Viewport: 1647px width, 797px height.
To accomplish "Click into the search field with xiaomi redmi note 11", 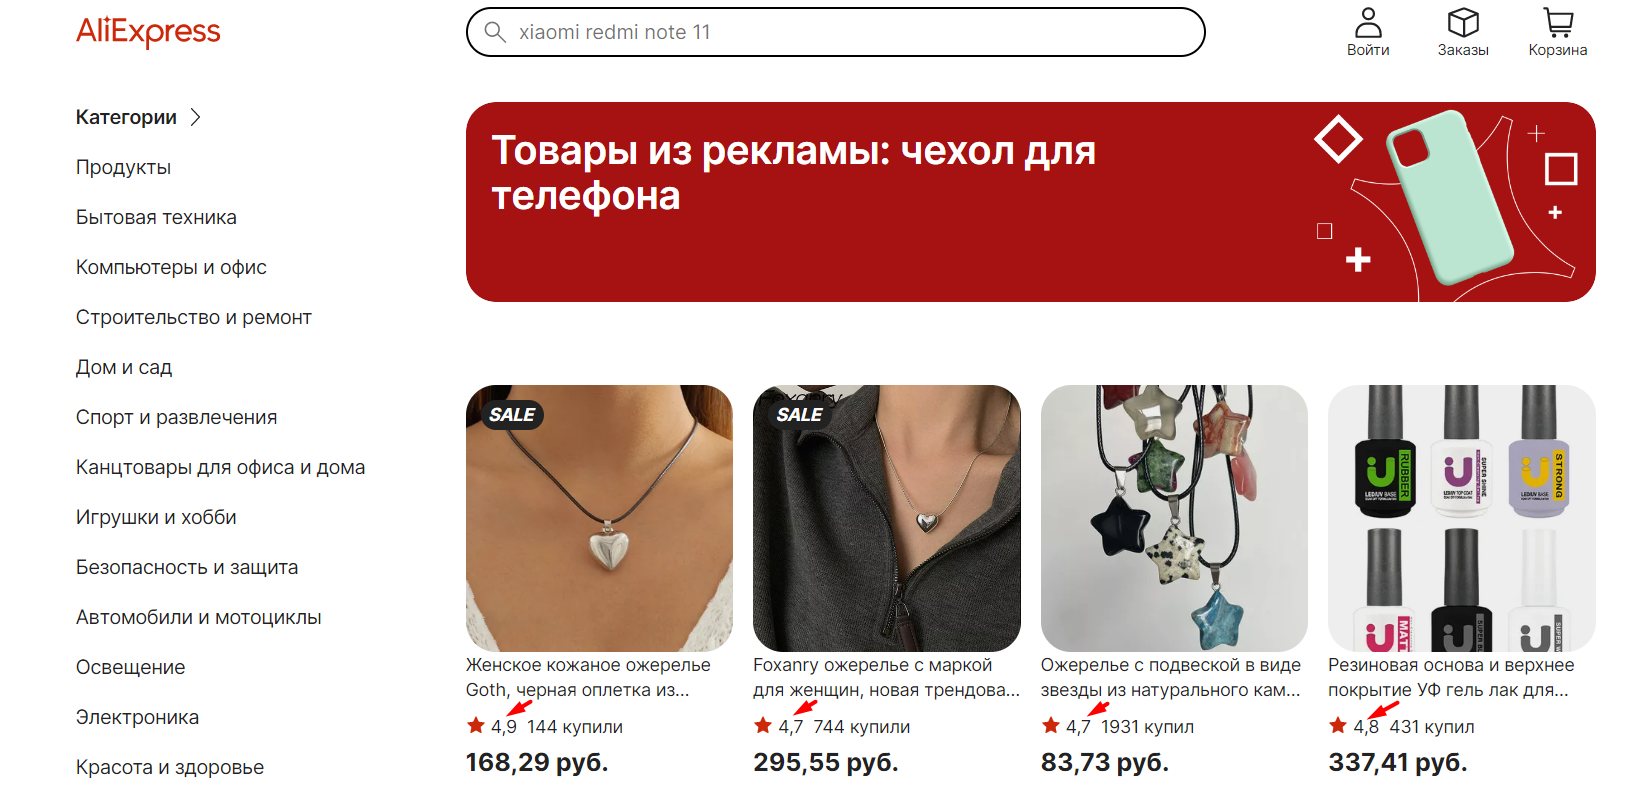I will click(835, 32).
